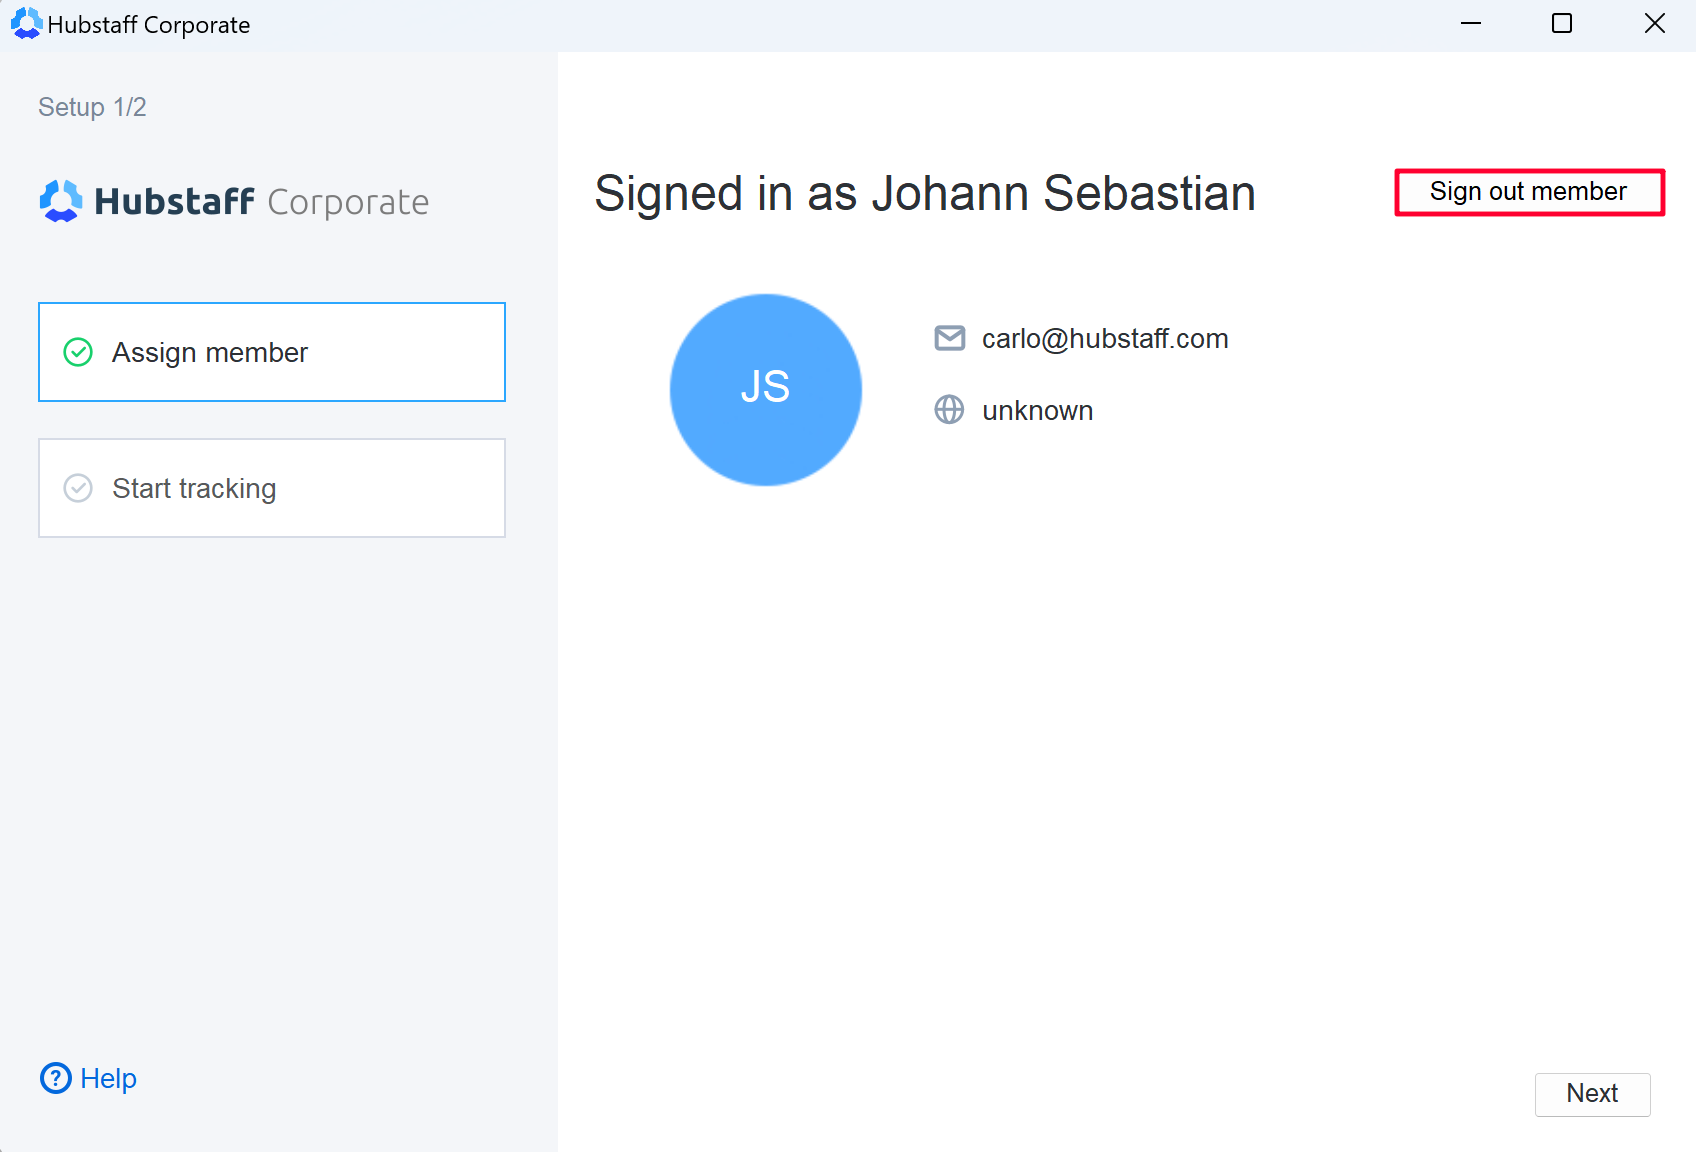Image resolution: width=1696 pixels, height=1152 pixels.
Task: Click the carlo@hubstaff.com email address
Action: point(1105,339)
